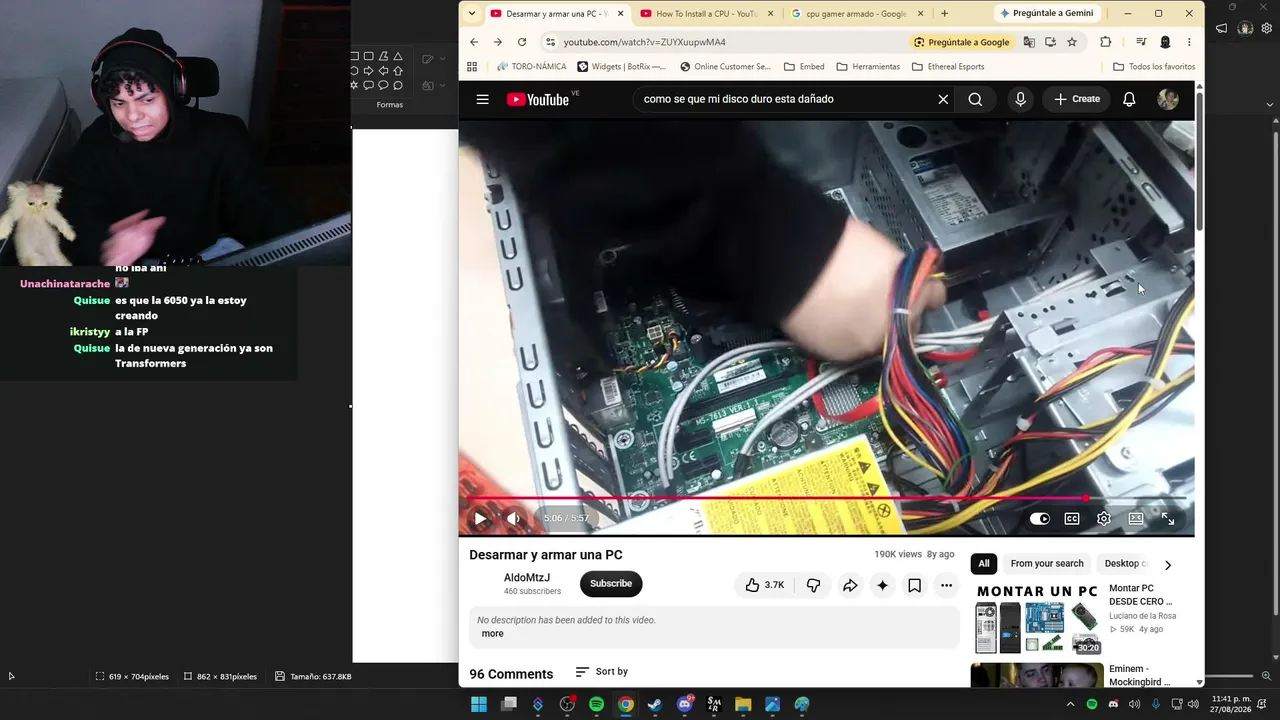Image resolution: width=1280 pixels, height=720 pixels.
Task: Select the 'All' filter chip
Action: click(984, 563)
